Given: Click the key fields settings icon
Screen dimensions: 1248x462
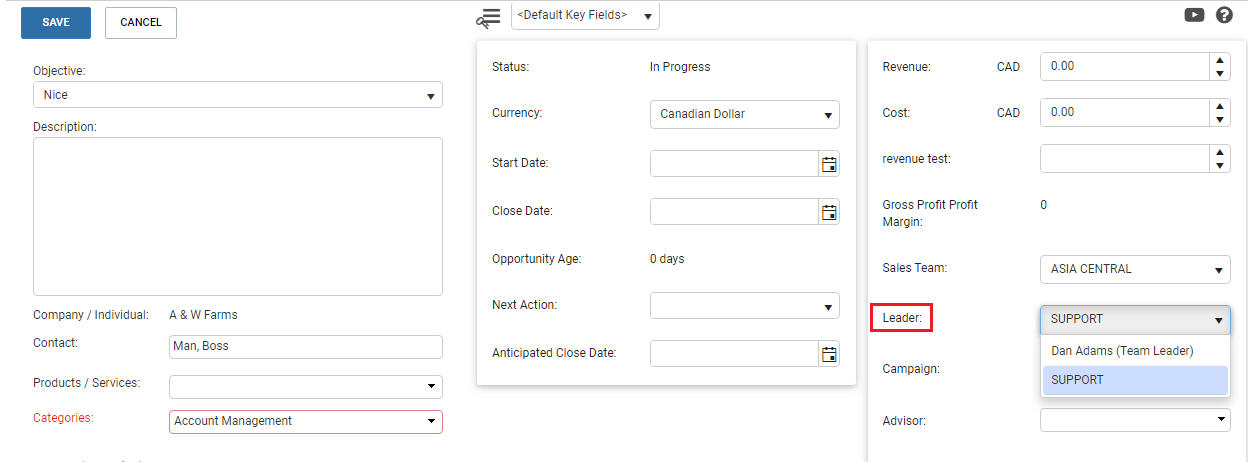Looking at the screenshot, I should click(x=488, y=18).
